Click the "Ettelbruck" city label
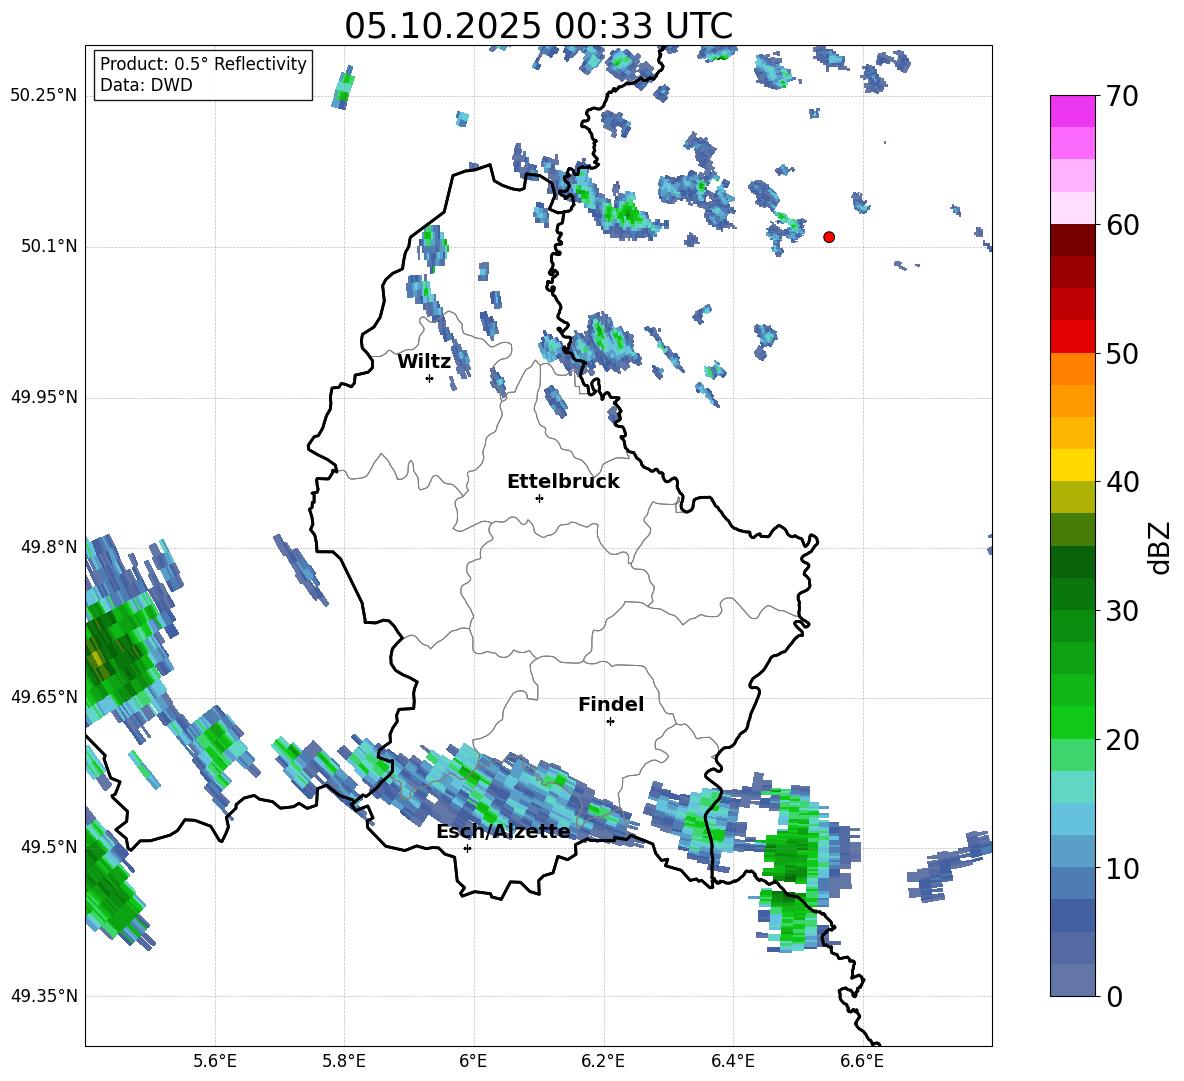 (563, 481)
